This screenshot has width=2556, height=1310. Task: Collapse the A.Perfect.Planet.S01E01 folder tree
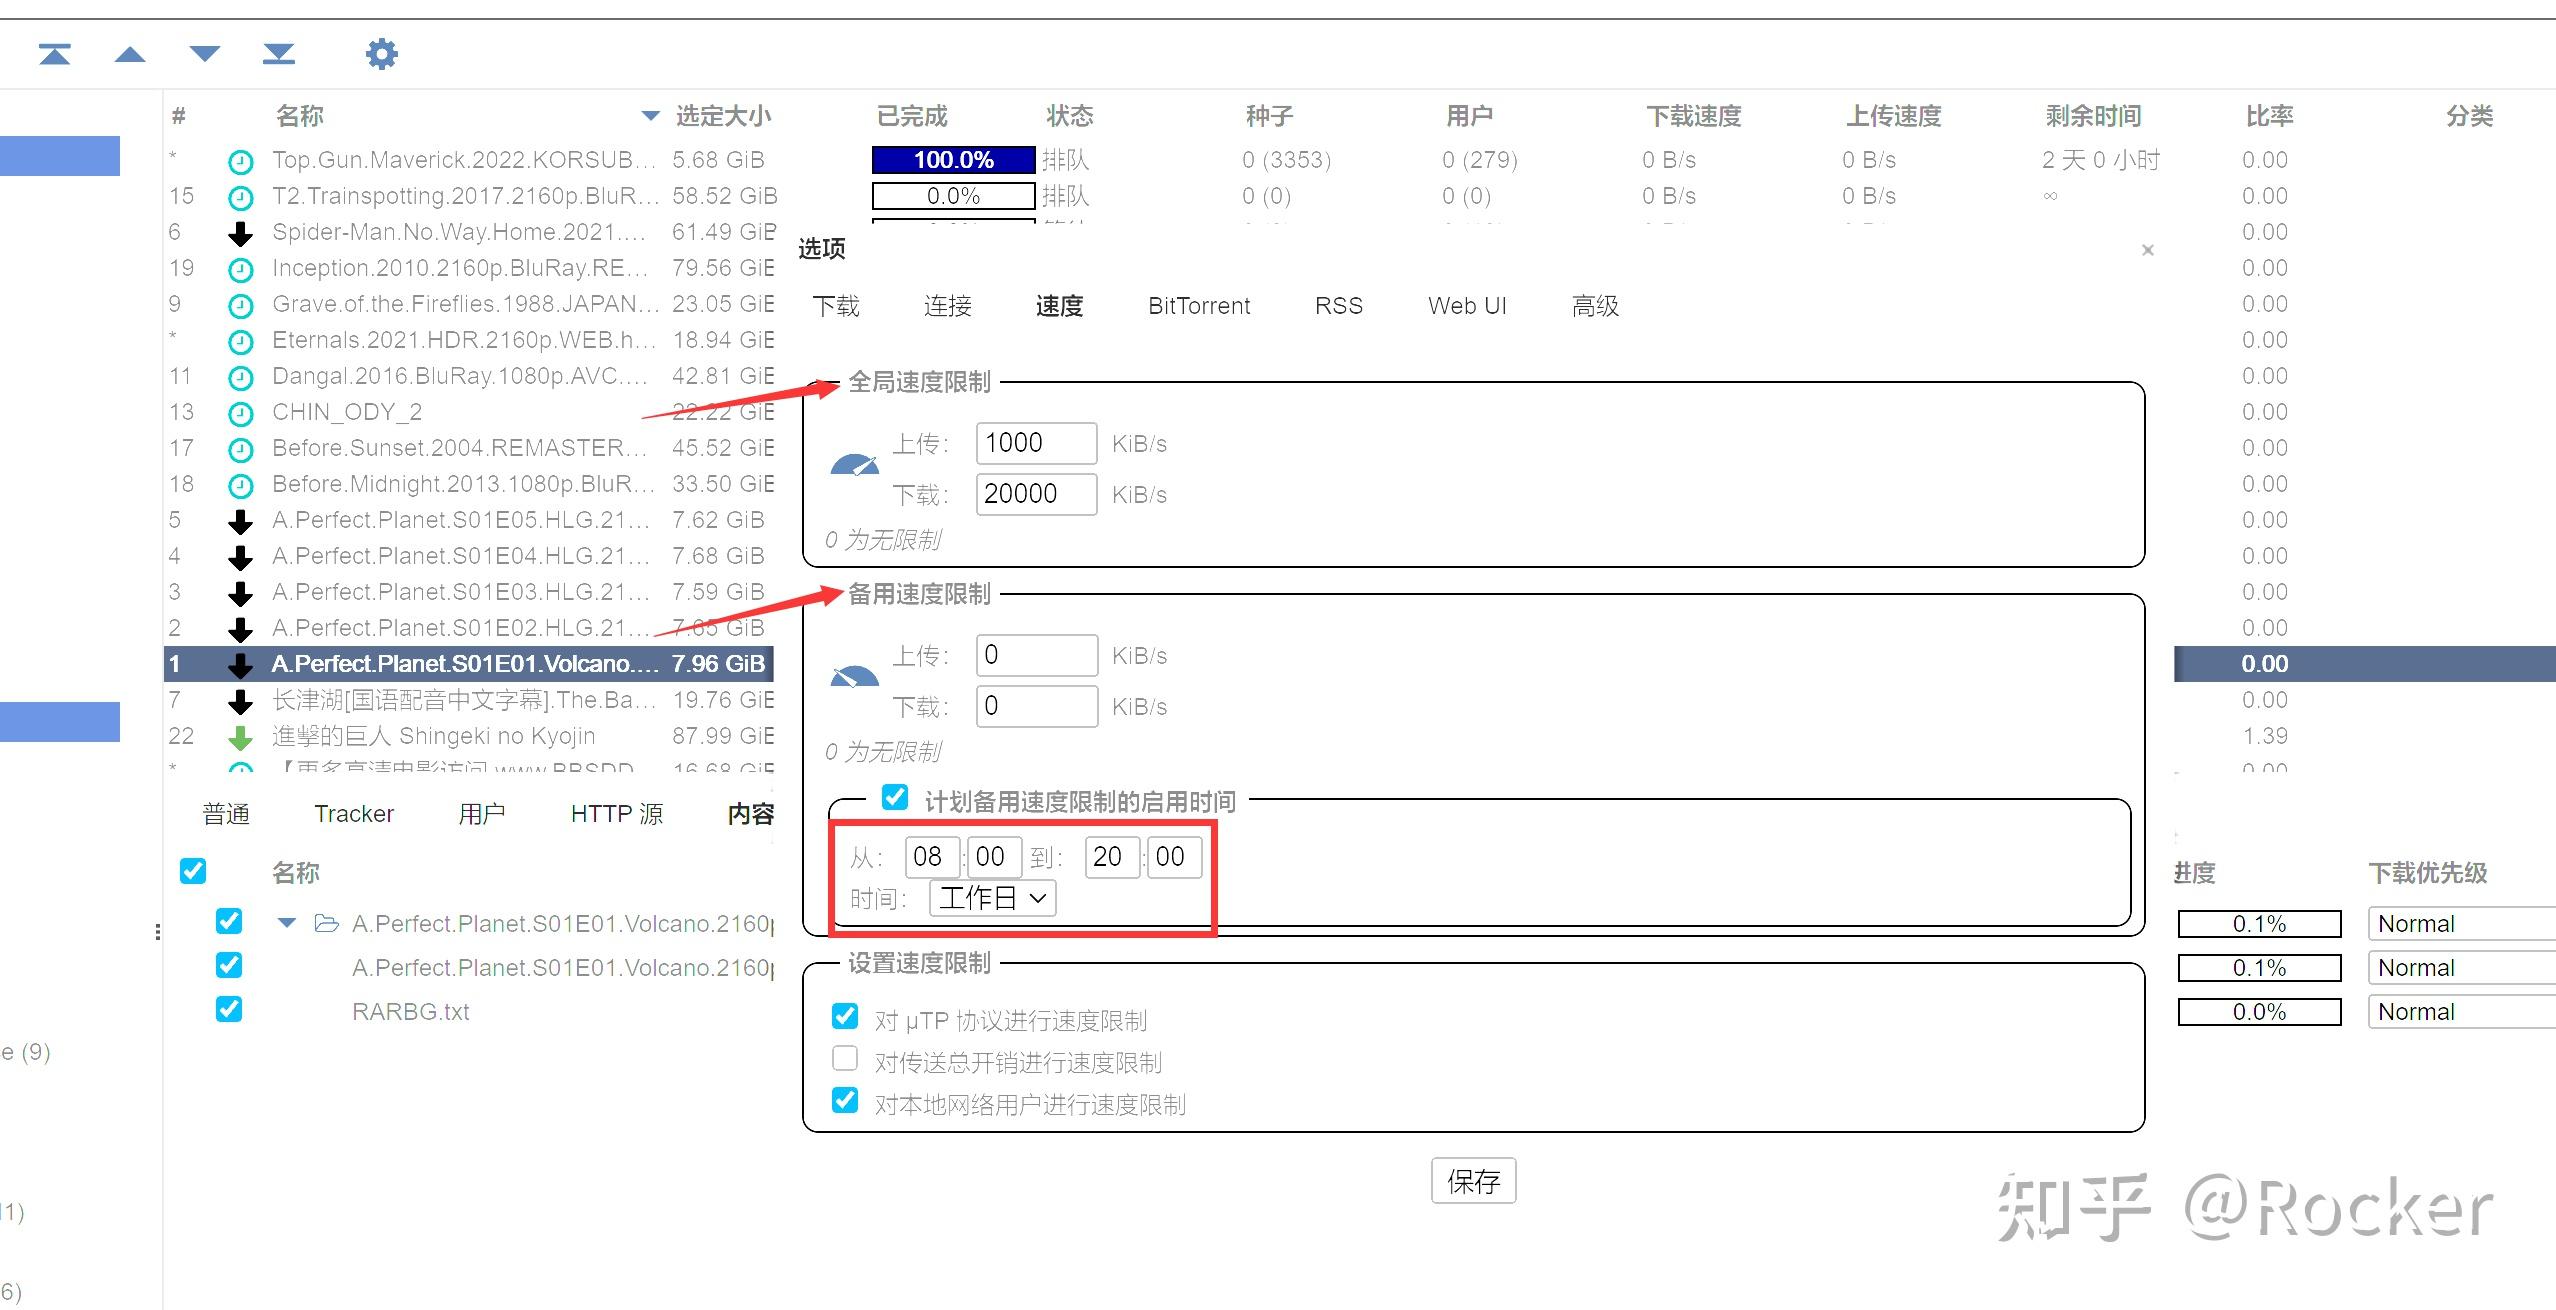coord(287,922)
